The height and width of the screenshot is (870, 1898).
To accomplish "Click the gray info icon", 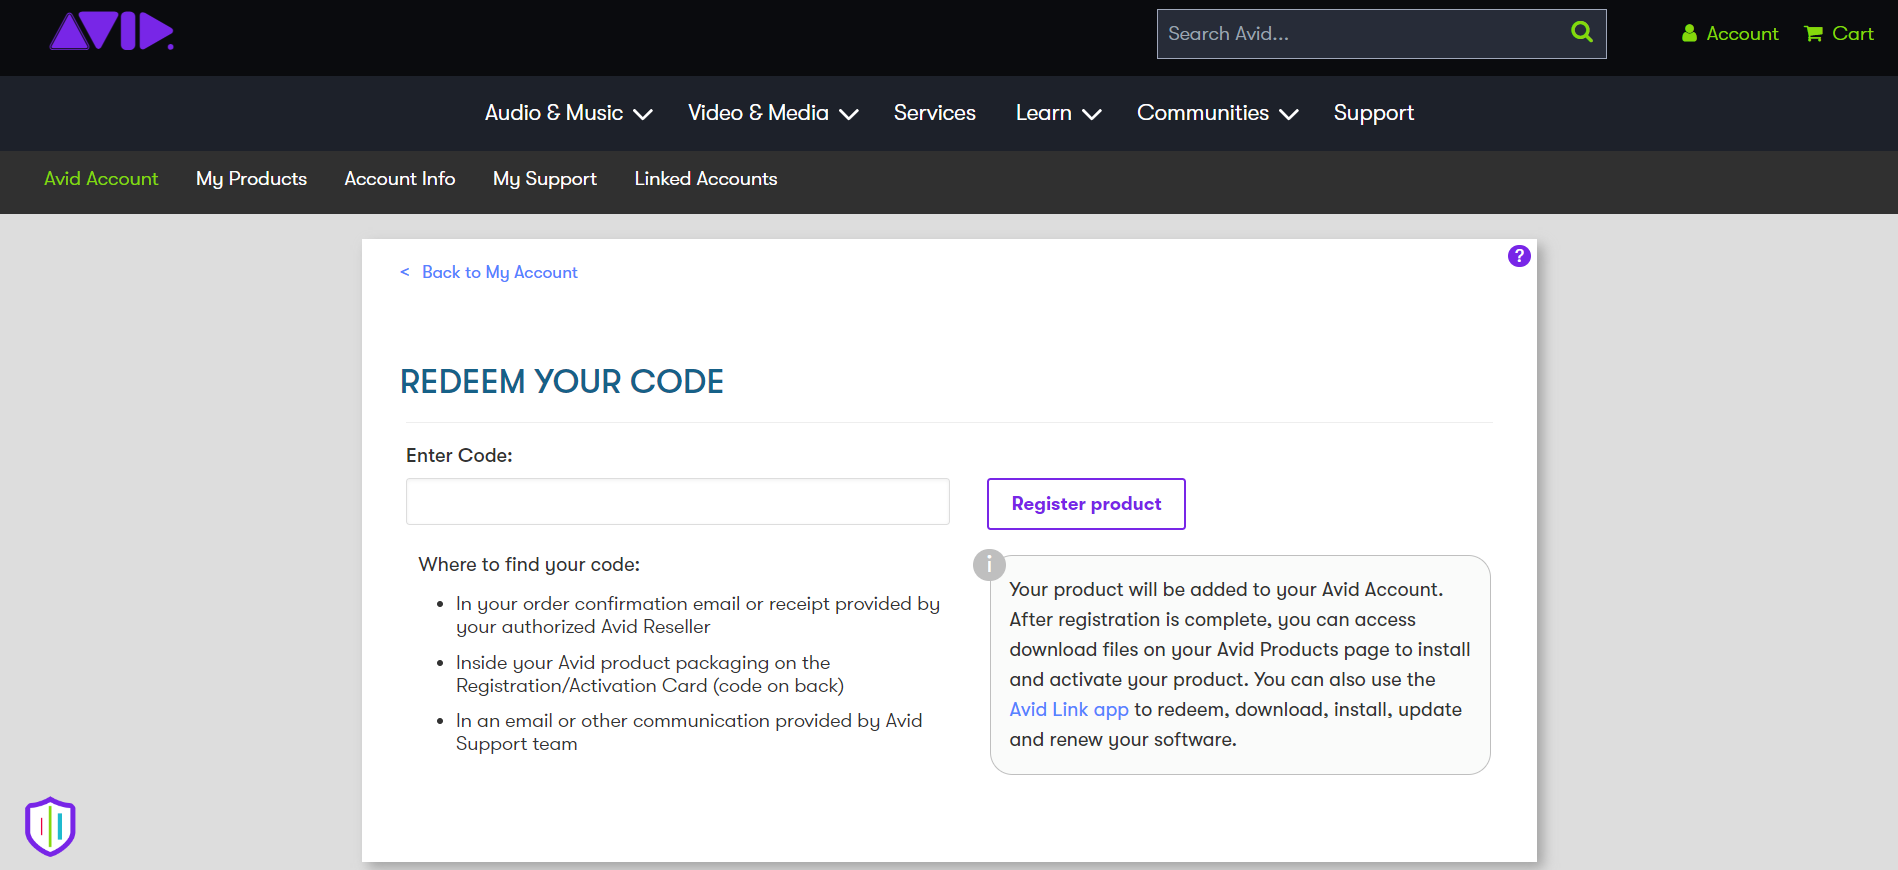I will pyautogui.click(x=989, y=565).
